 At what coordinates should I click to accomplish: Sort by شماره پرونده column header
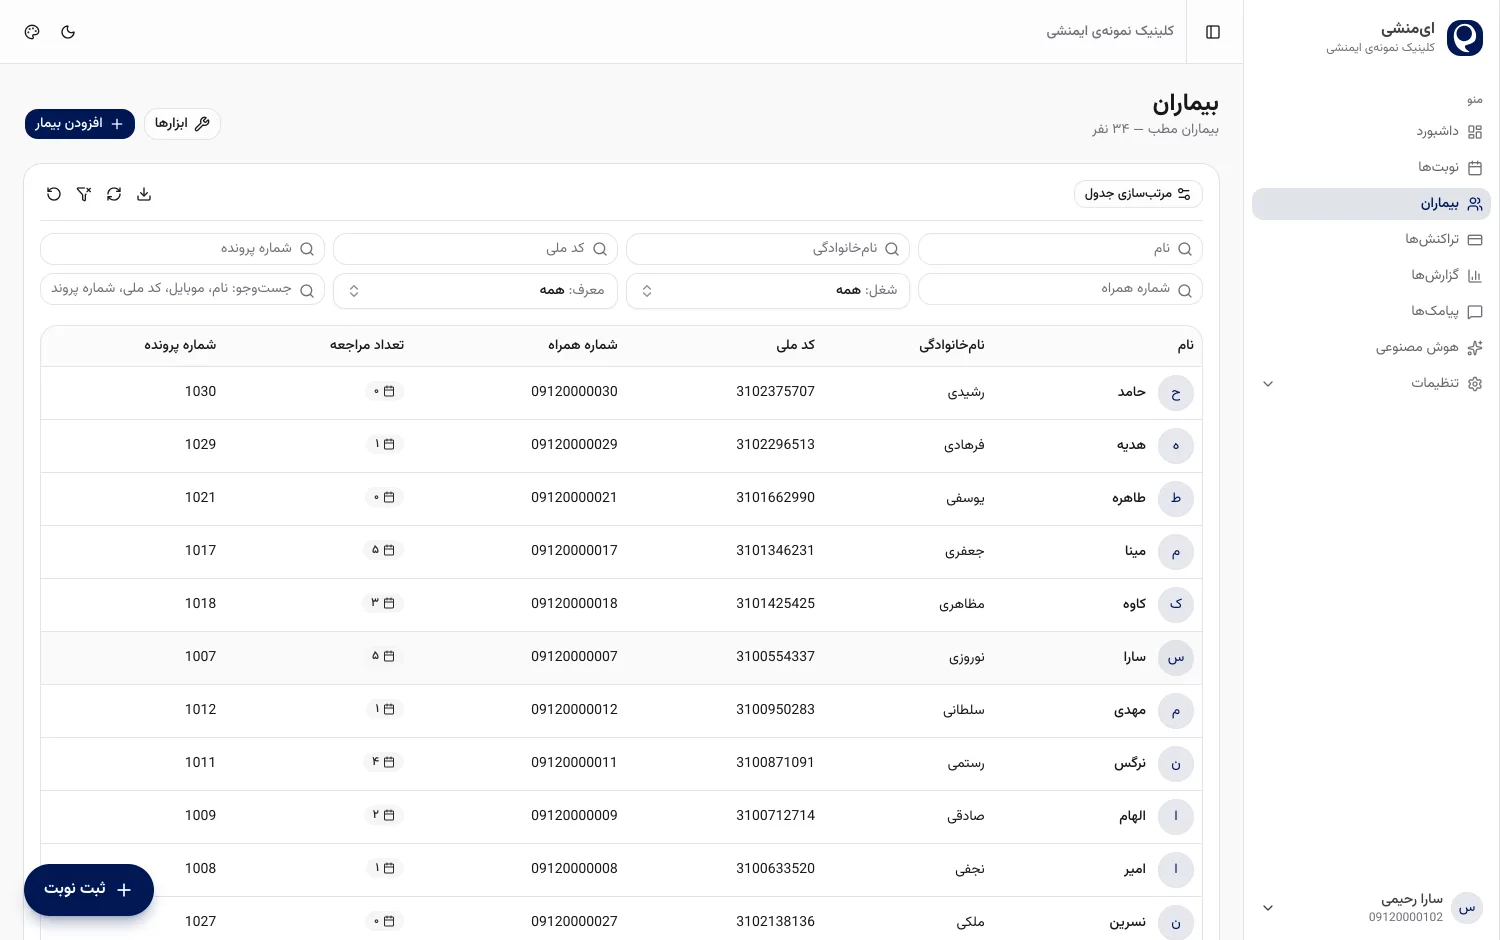tap(180, 345)
